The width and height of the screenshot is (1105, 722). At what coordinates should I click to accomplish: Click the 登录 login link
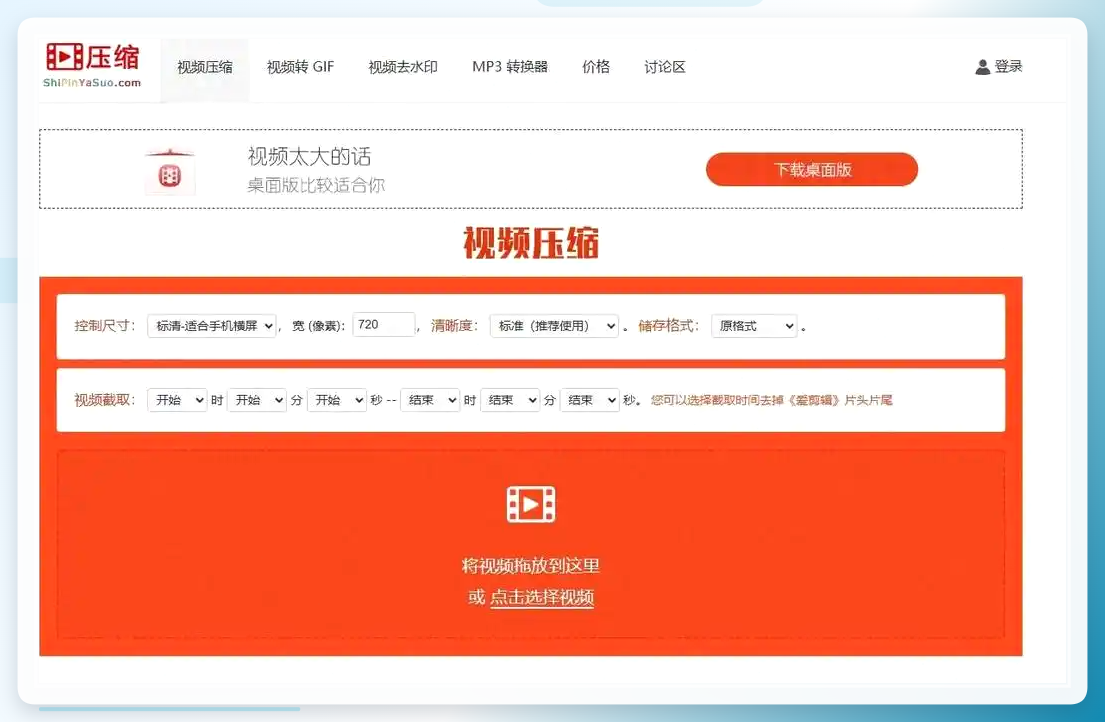click(1008, 66)
